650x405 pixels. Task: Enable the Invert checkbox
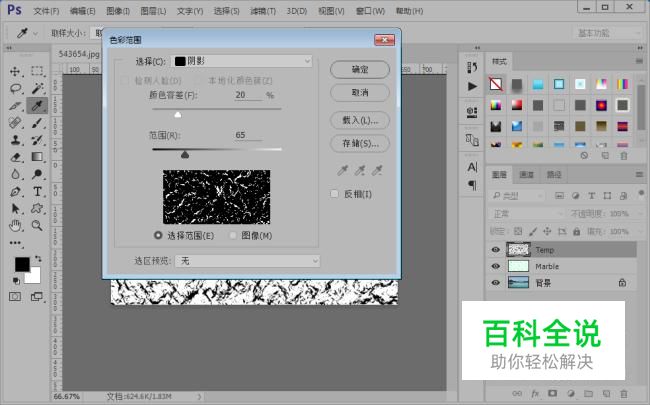pos(335,194)
